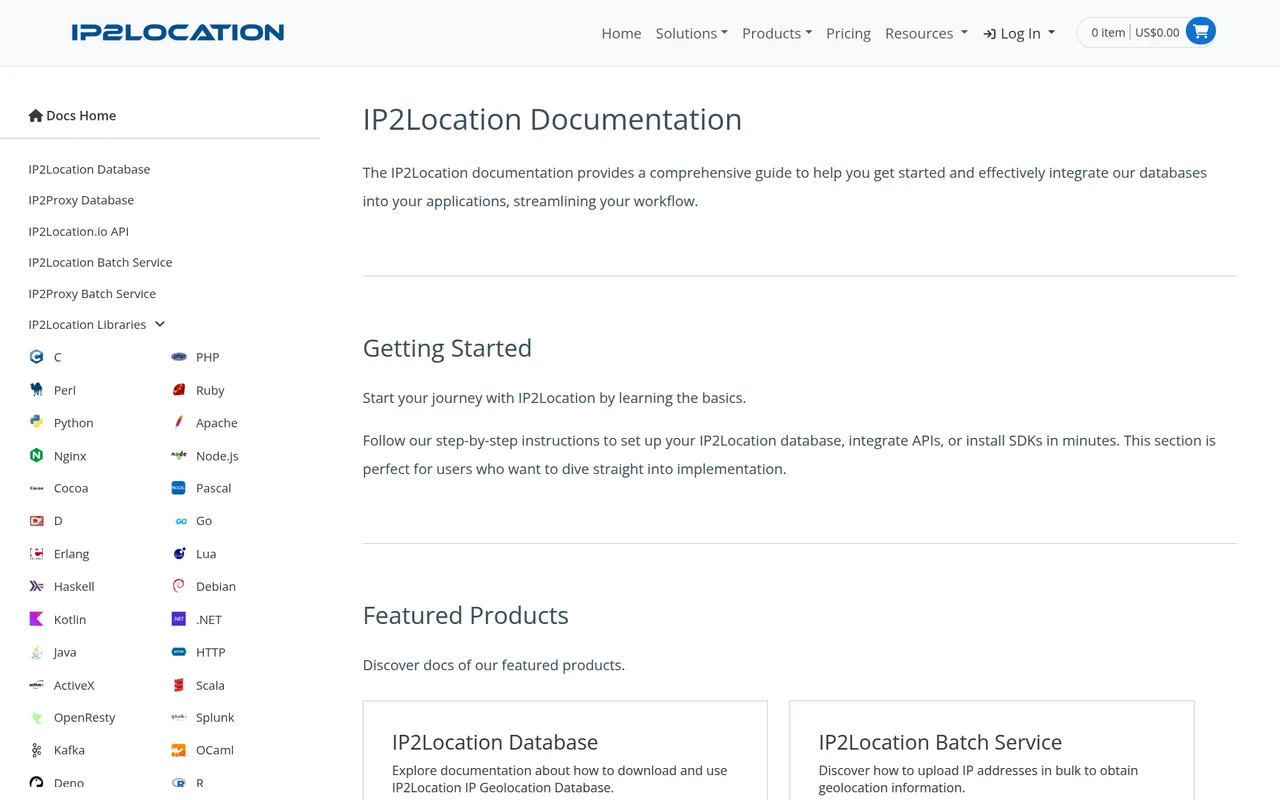Viewport: 1280px width, 800px height.
Task: Click the PHP library icon
Action: click(179, 357)
